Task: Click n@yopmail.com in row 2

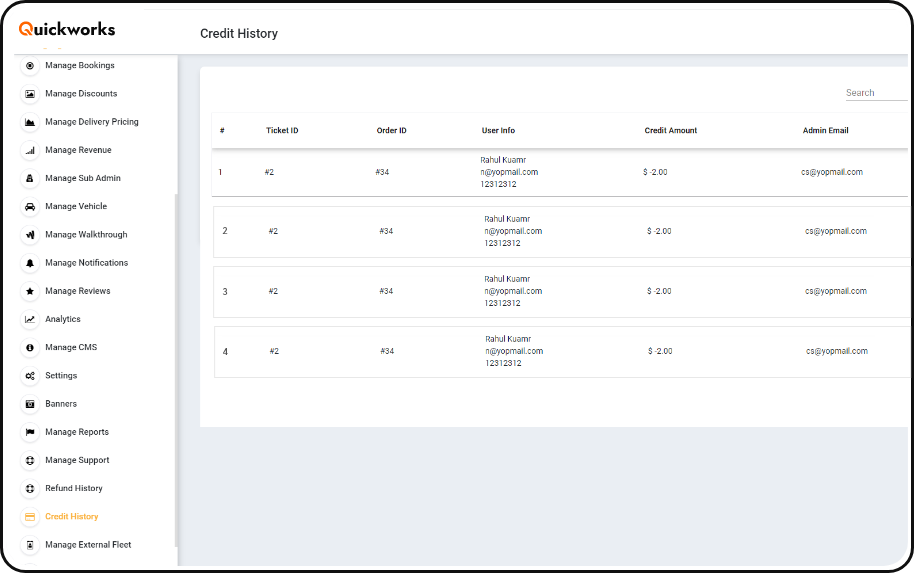Action: [x=513, y=231]
